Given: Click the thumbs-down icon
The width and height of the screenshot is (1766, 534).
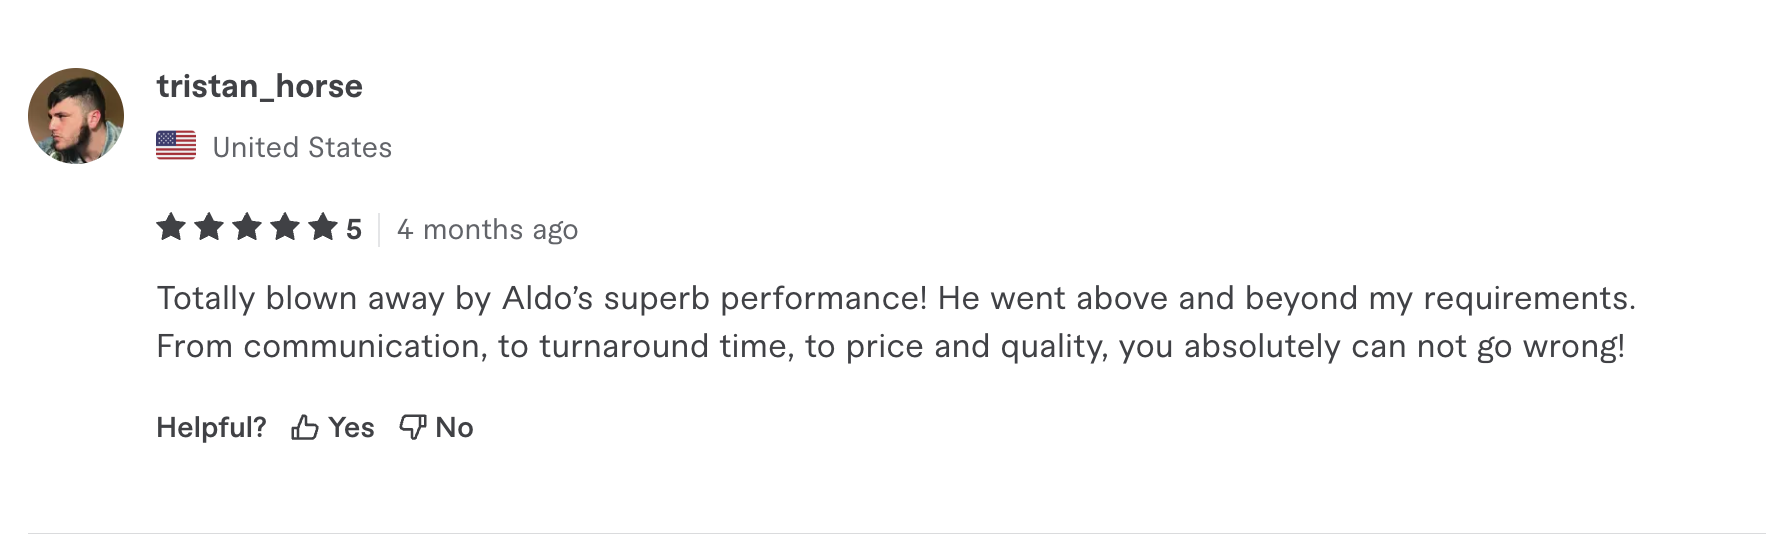Looking at the screenshot, I should click(x=413, y=428).
